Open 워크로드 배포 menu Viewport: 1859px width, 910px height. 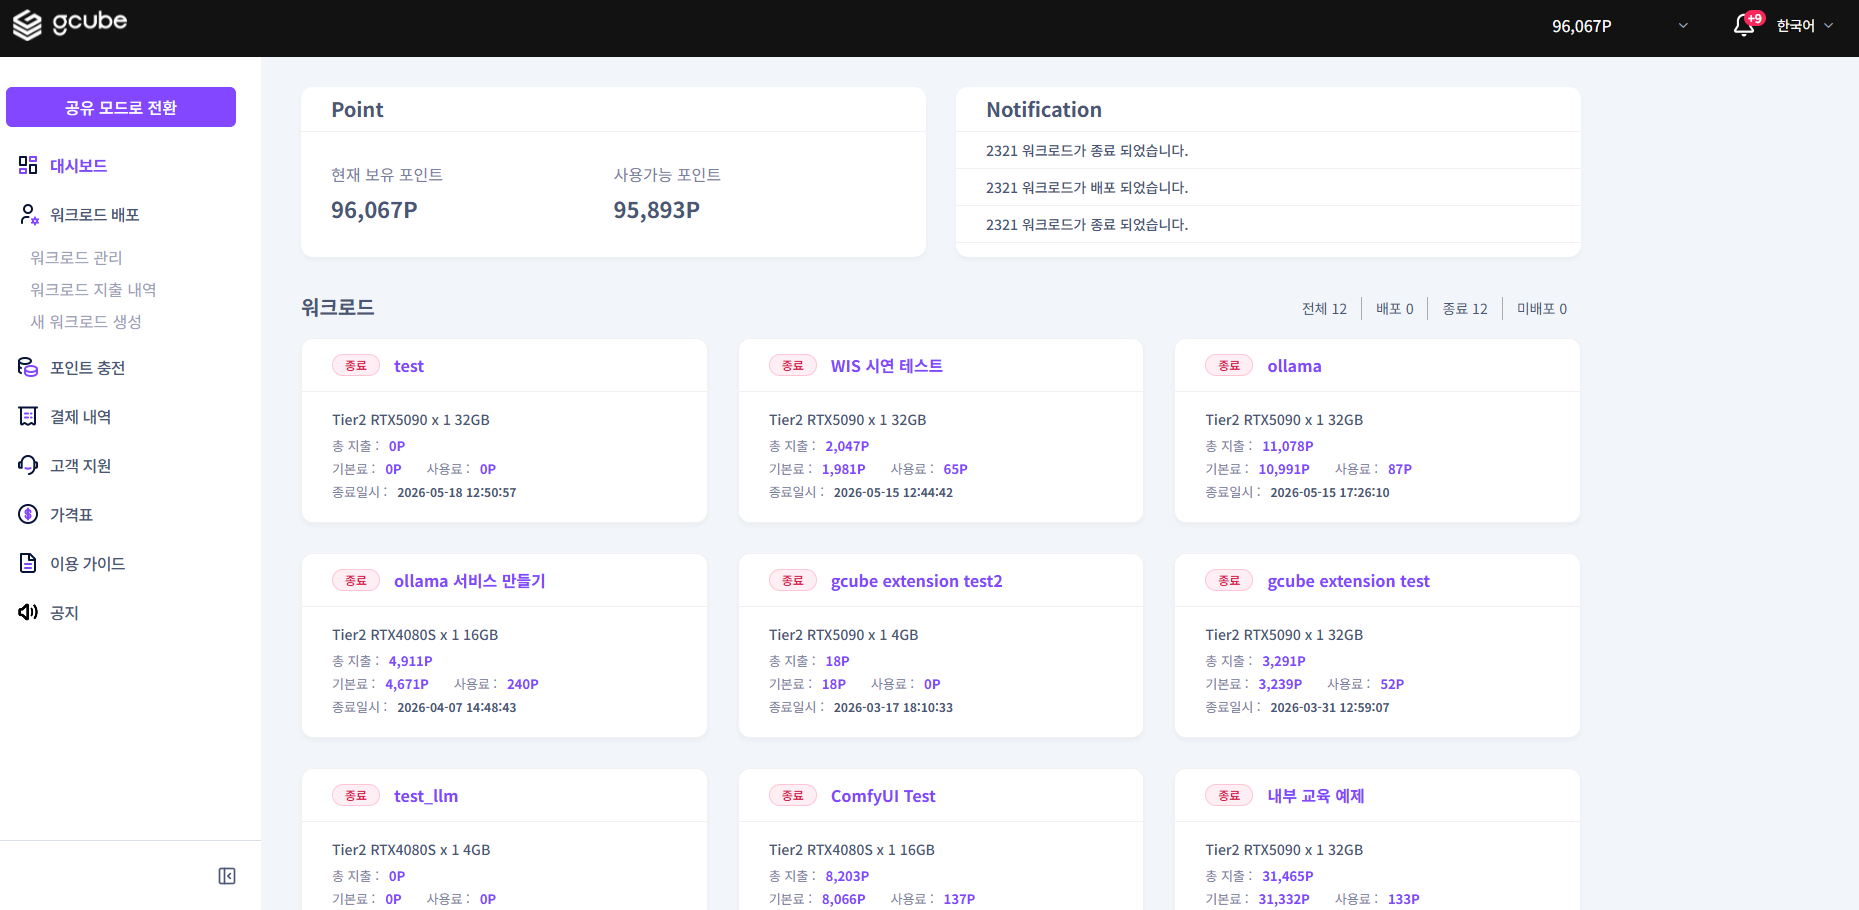[x=95, y=214]
